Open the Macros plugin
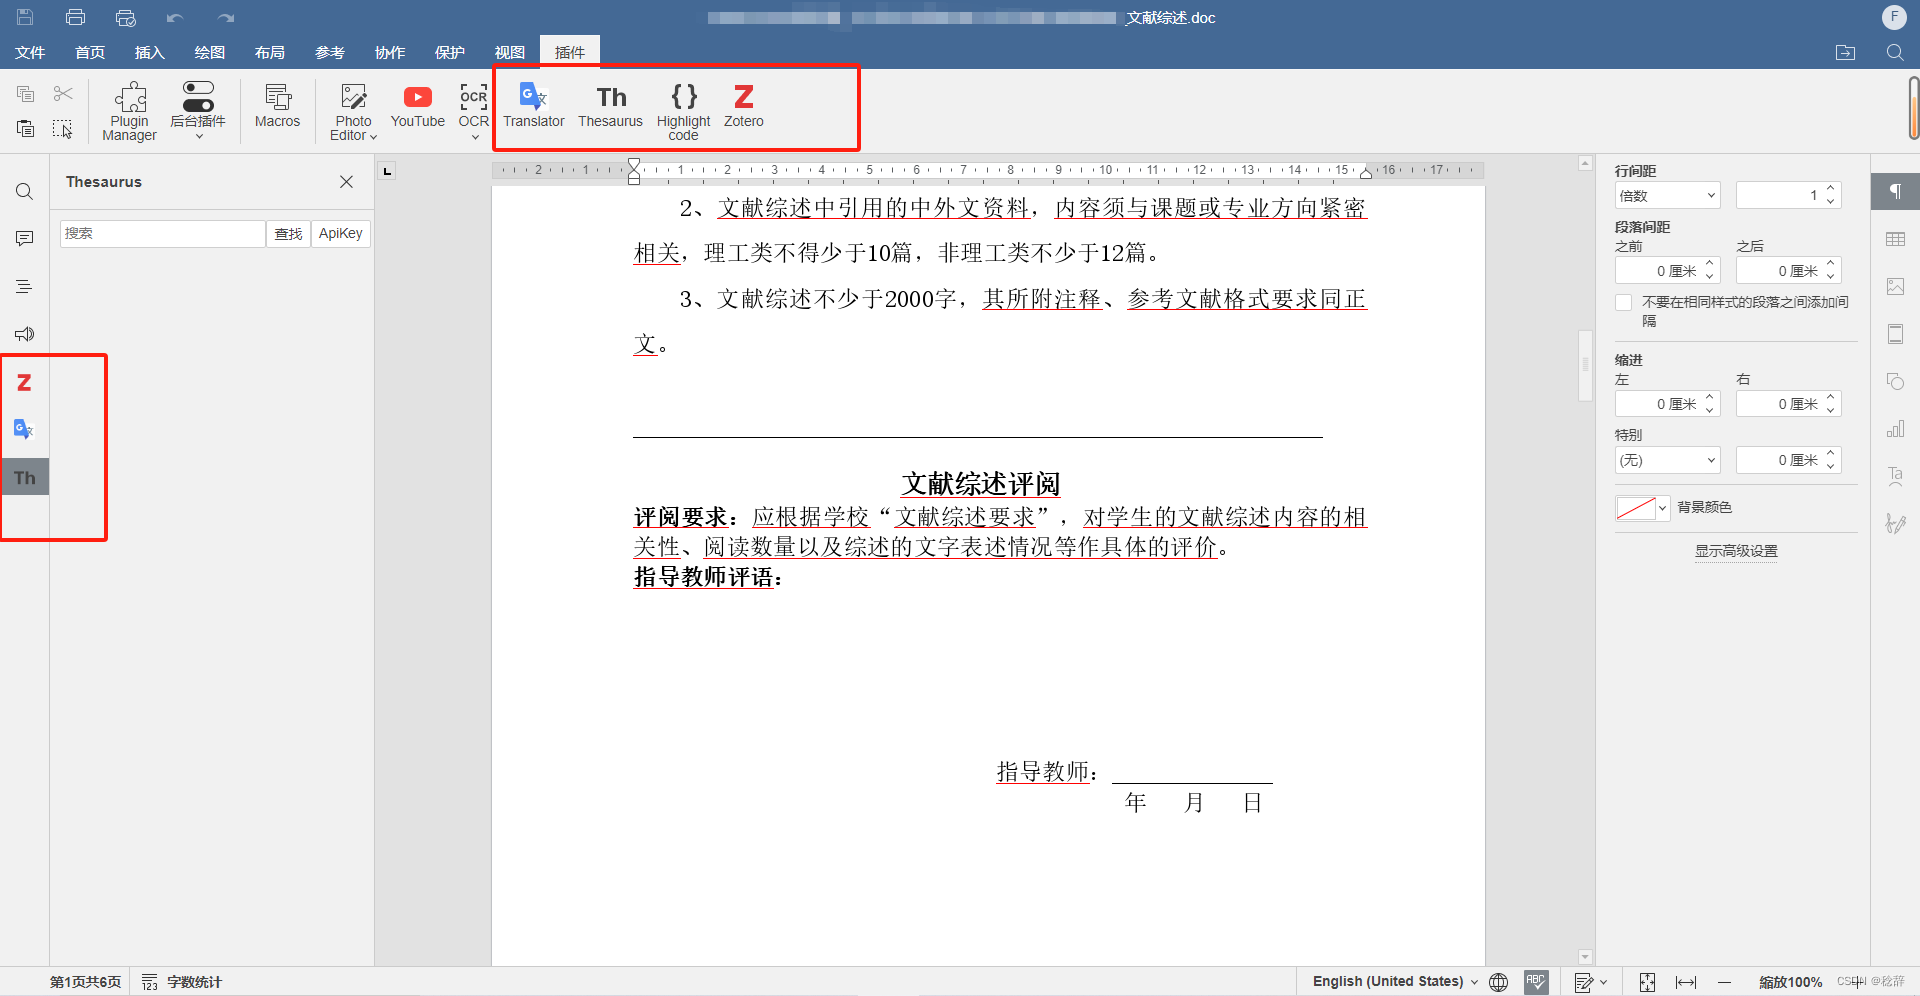The width and height of the screenshot is (1920, 996). pos(277,105)
